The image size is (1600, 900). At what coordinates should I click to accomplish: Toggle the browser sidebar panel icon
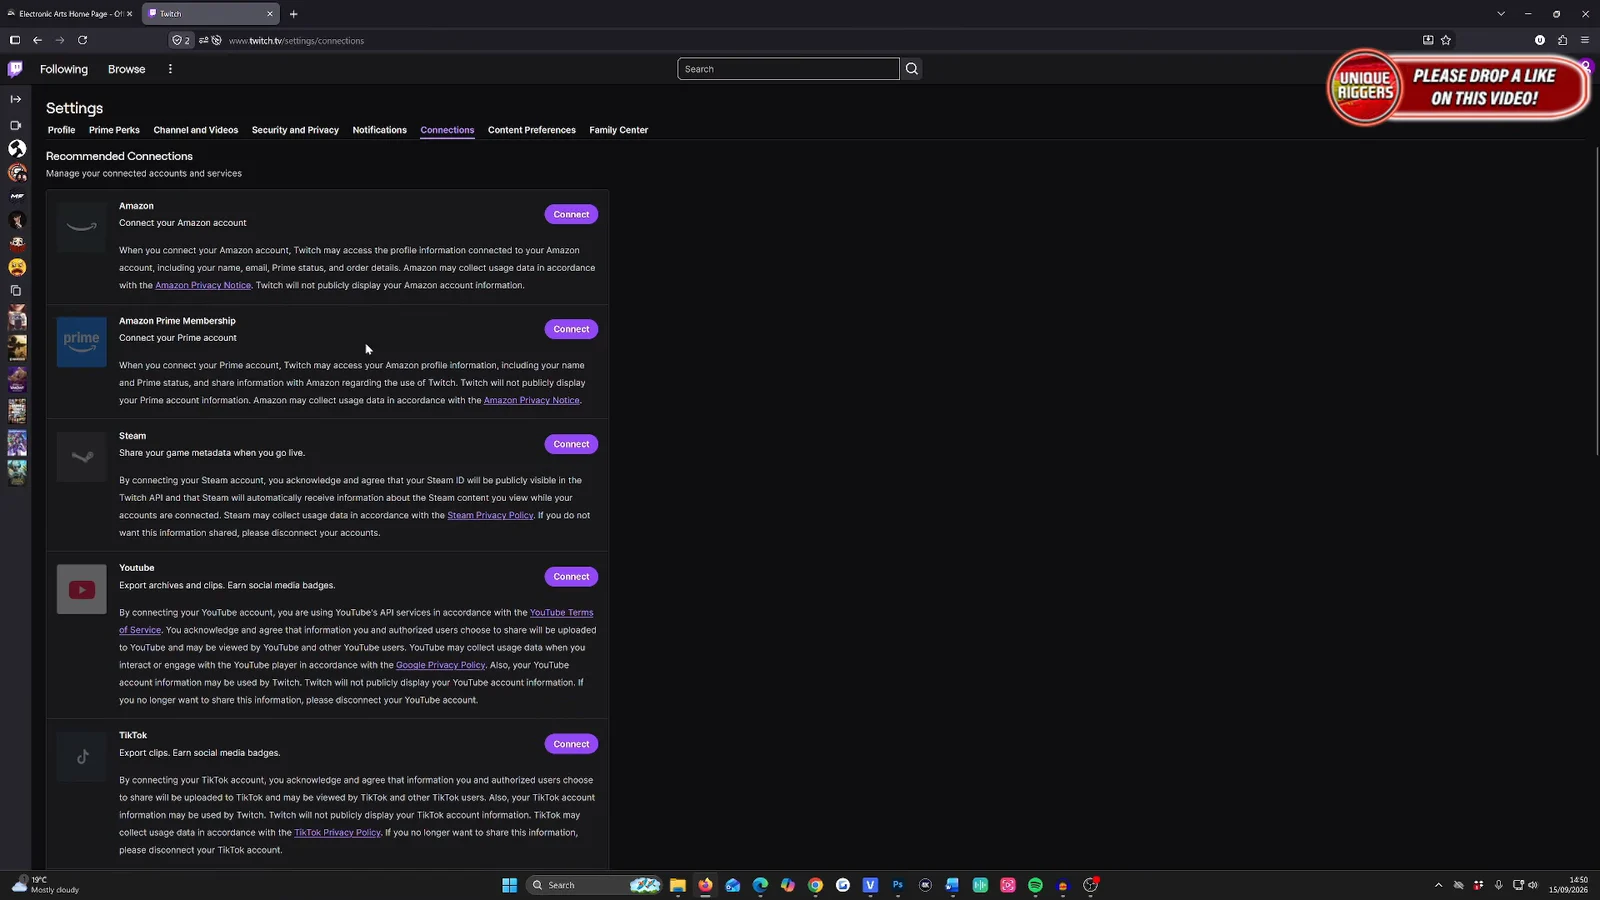14,40
